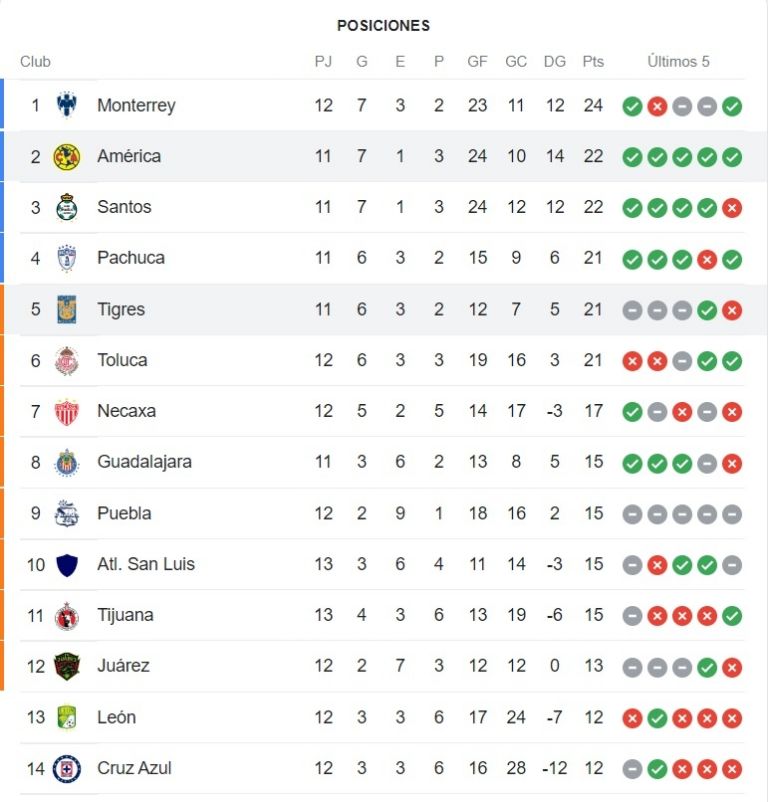
Task: Click the Necaxa striped crest
Action: coord(66,411)
